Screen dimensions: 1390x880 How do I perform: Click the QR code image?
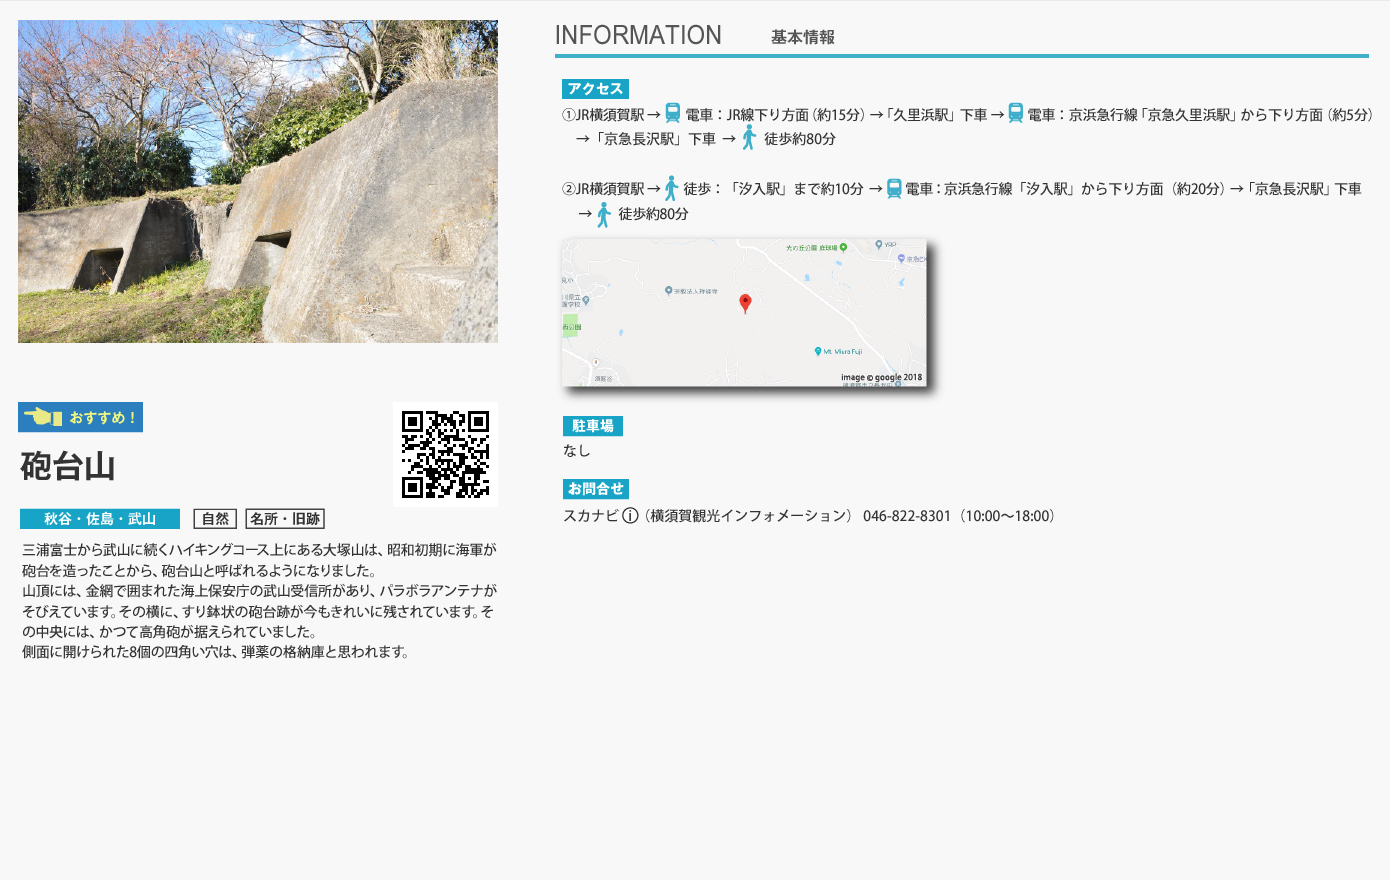pos(445,454)
